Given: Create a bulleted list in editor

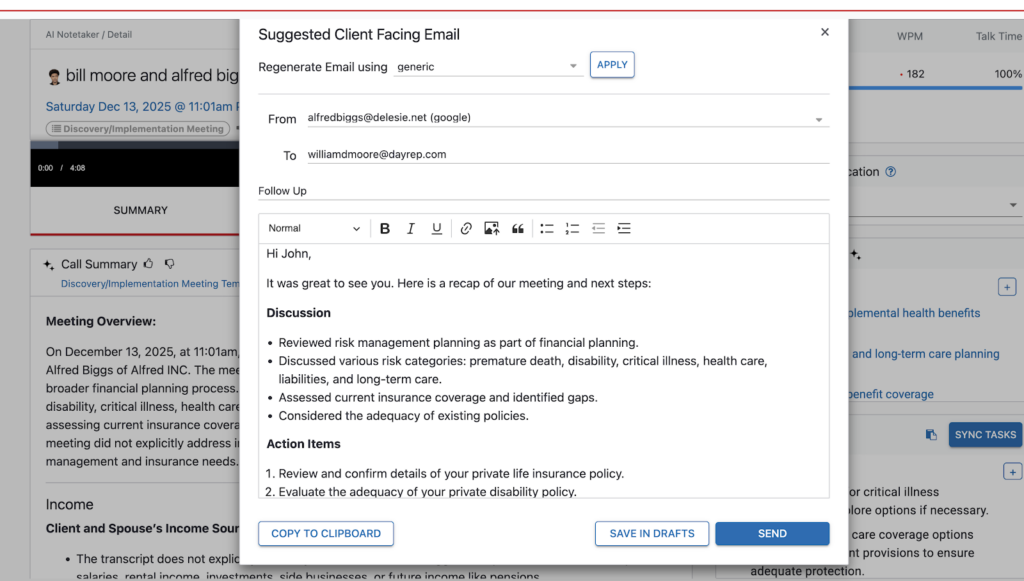Looking at the screenshot, I should [547, 229].
